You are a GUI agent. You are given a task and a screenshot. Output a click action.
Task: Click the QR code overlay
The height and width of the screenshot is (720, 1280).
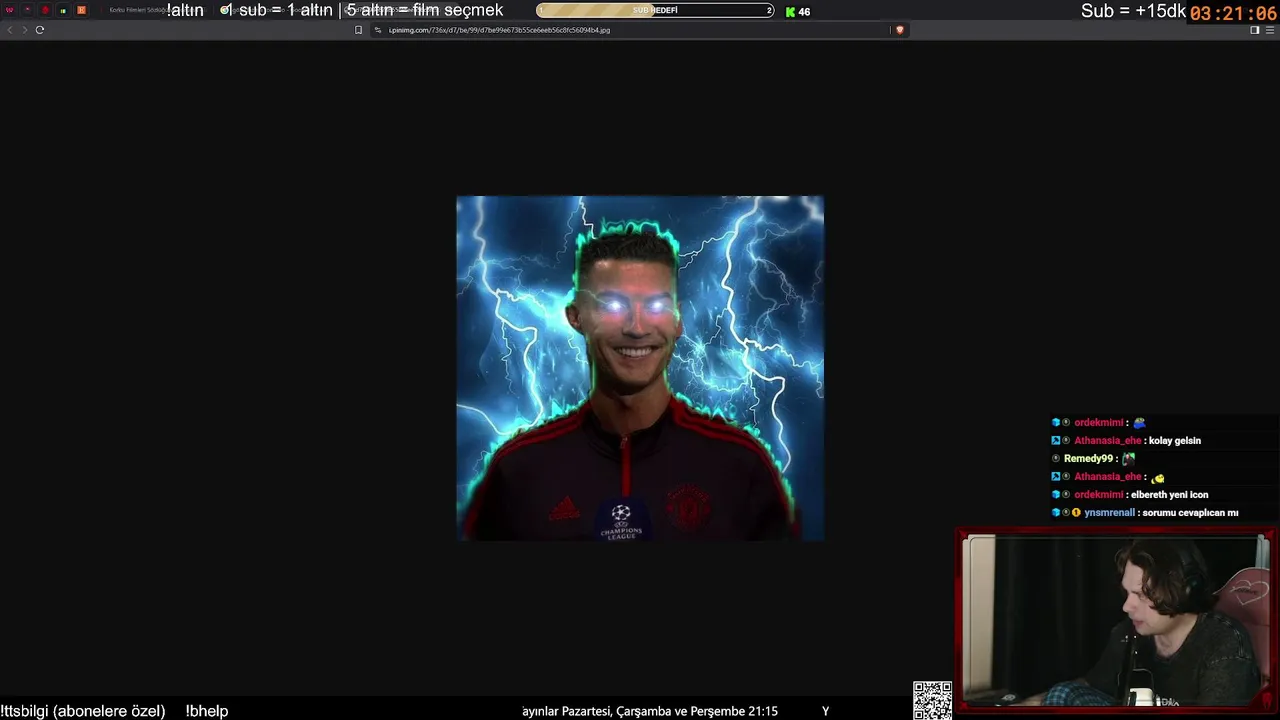point(932,700)
